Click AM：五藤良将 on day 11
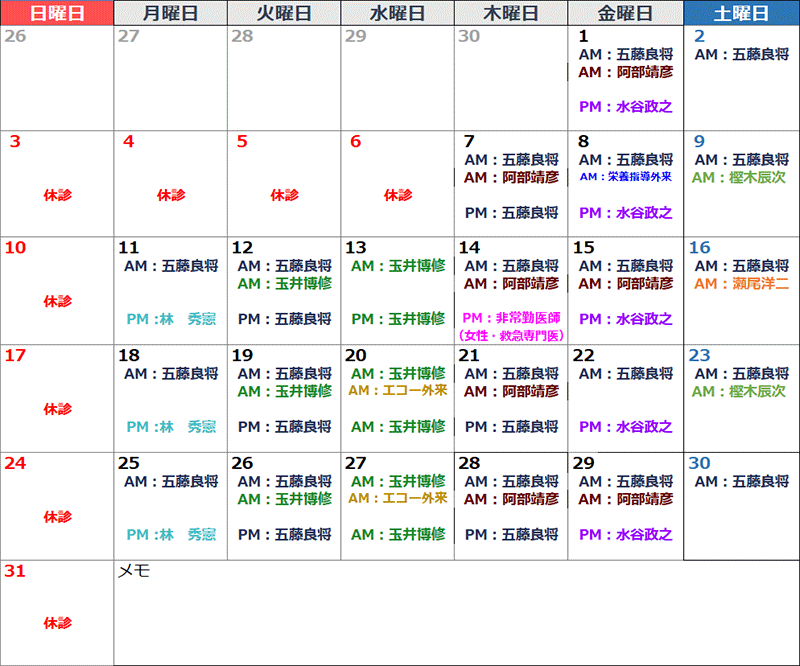800x666 pixels. point(171,266)
